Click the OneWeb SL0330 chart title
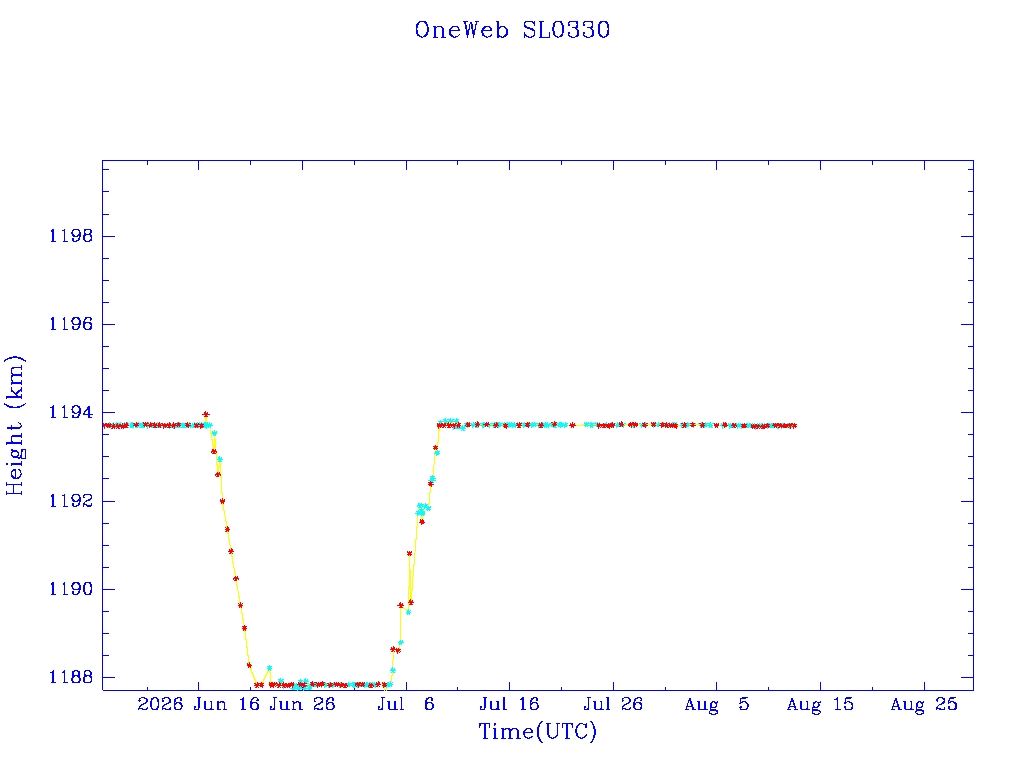Screen dimensions: 1024x768 (x=512, y=30)
